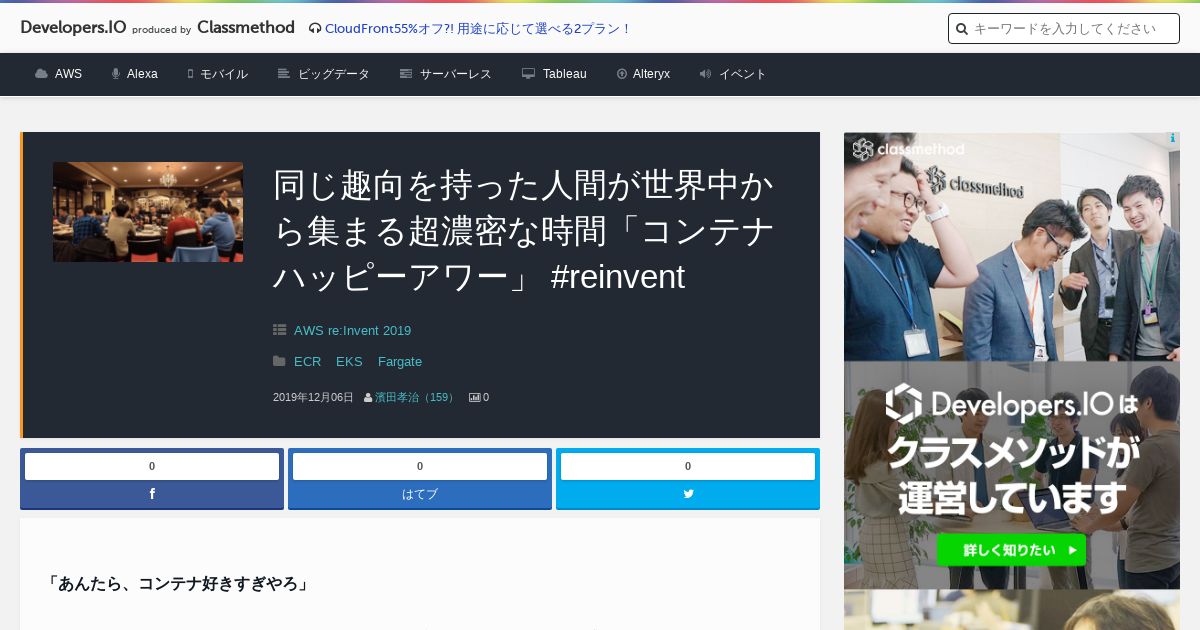Open the Classmethod logo link
The height and width of the screenshot is (630, 1200).
[246, 28]
